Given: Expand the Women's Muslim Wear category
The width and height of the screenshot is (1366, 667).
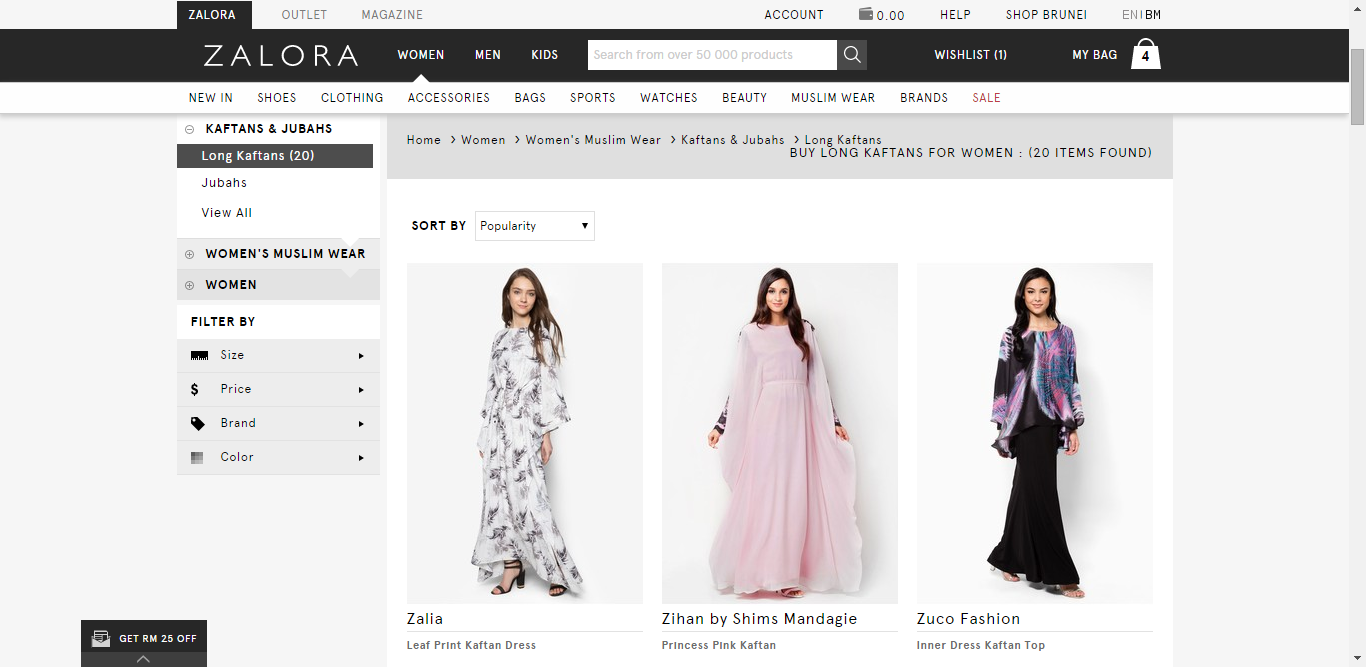Looking at the screenshot, I should click(190, 254).
